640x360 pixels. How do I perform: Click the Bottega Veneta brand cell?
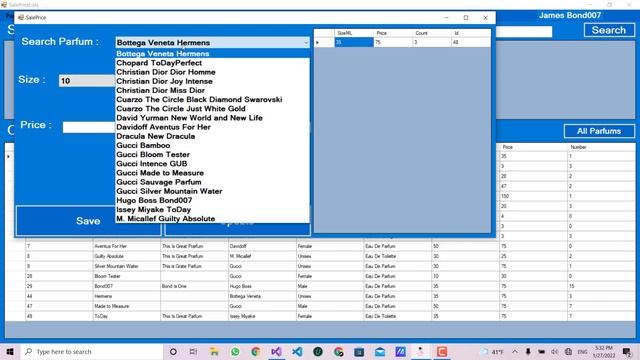point(262,296)
